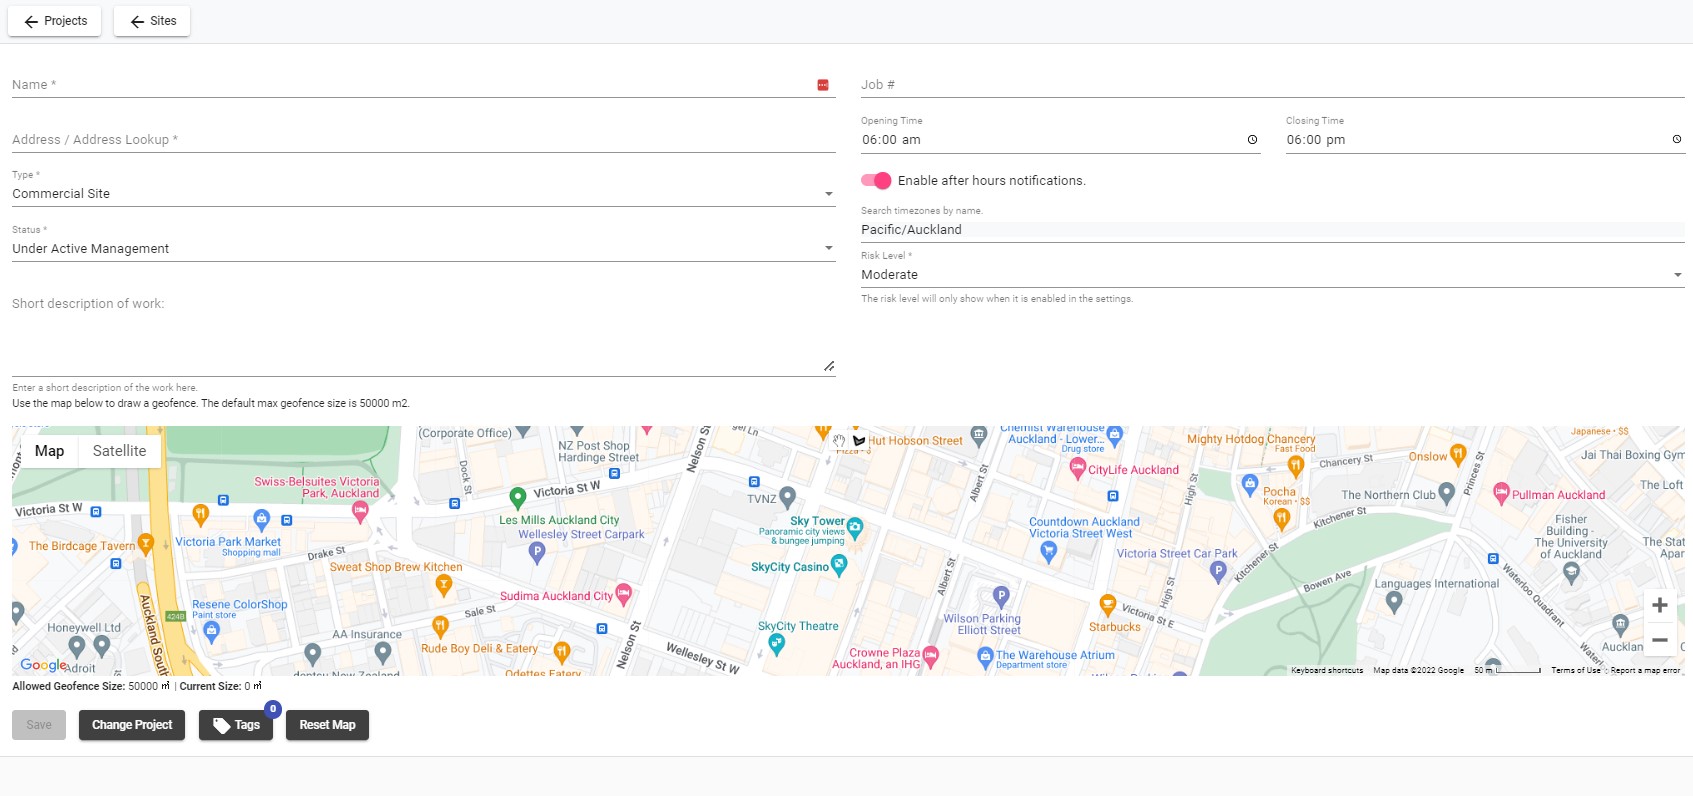1693x796 pixels.
Task: Open the Type dropdown Commercial Site
Action: tap(423, 194)
